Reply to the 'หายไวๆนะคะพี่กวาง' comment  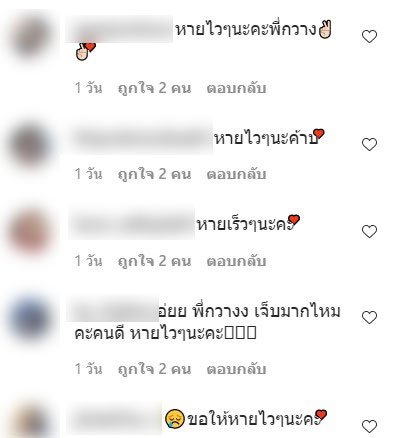(236, 89)
